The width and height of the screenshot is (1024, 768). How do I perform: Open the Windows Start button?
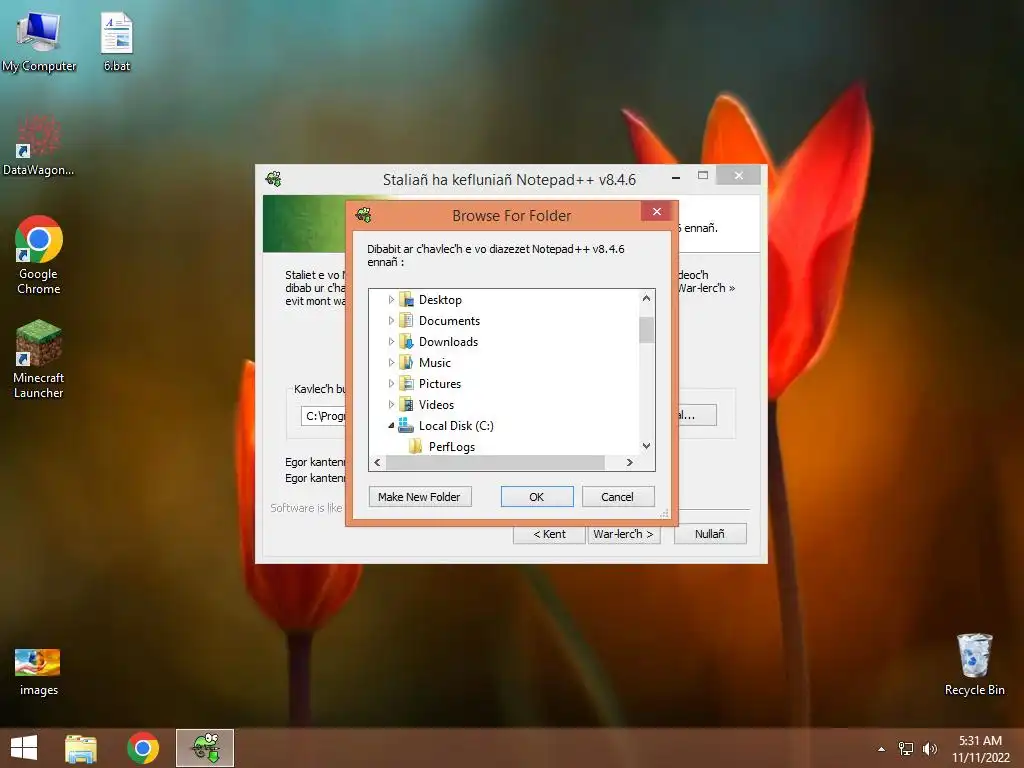point(24,748)
